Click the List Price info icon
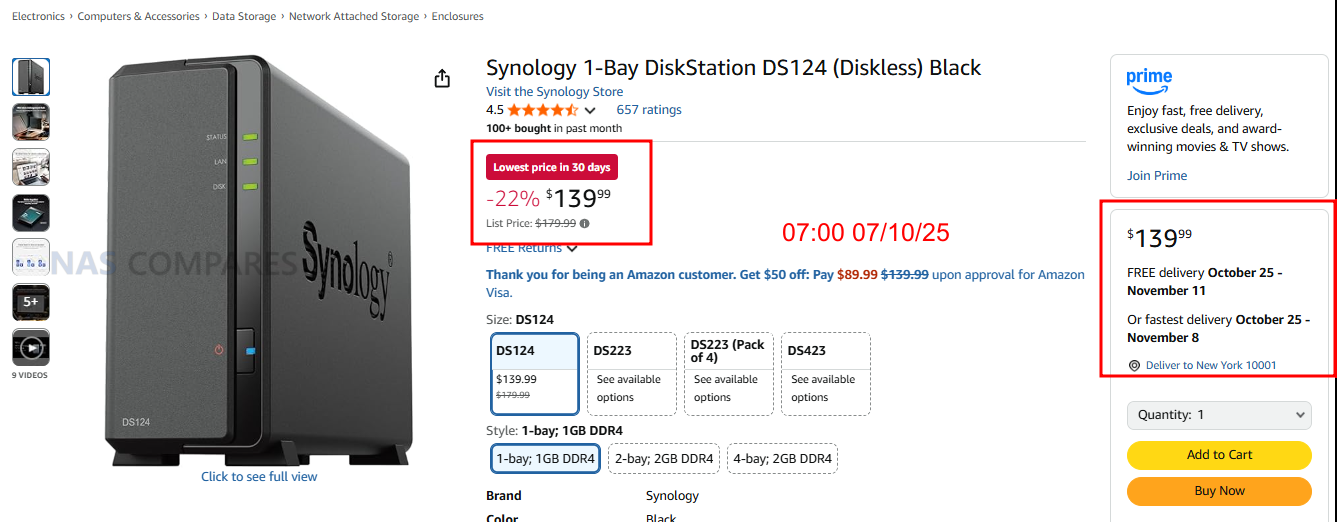Image resolution: width=1337 pixels, height=522 pixels. 585,224
